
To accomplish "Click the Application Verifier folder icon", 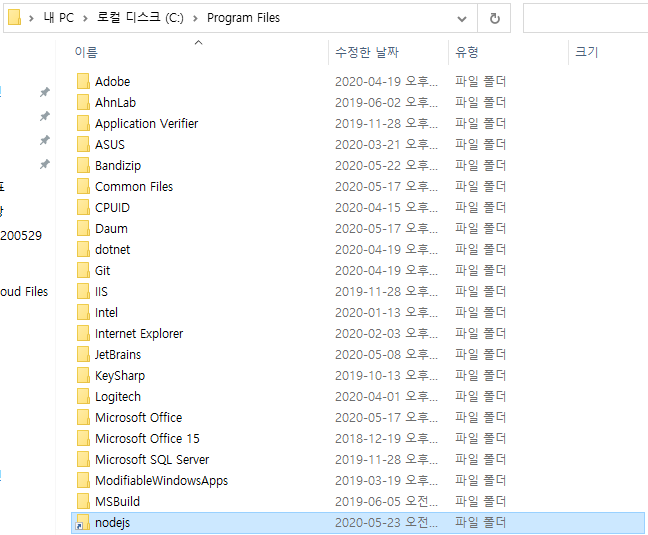I will 83,124.
